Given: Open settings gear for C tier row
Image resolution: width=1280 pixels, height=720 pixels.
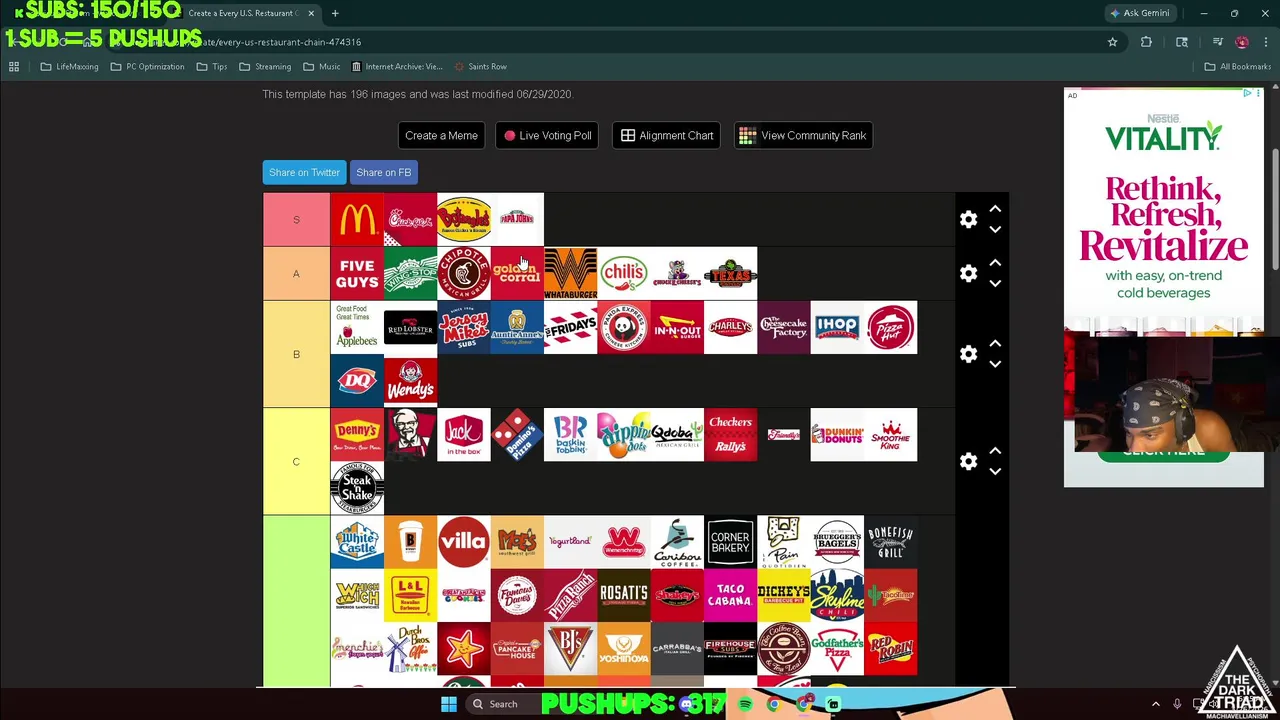Looking at the screenshot, I should tap(968, 461).
